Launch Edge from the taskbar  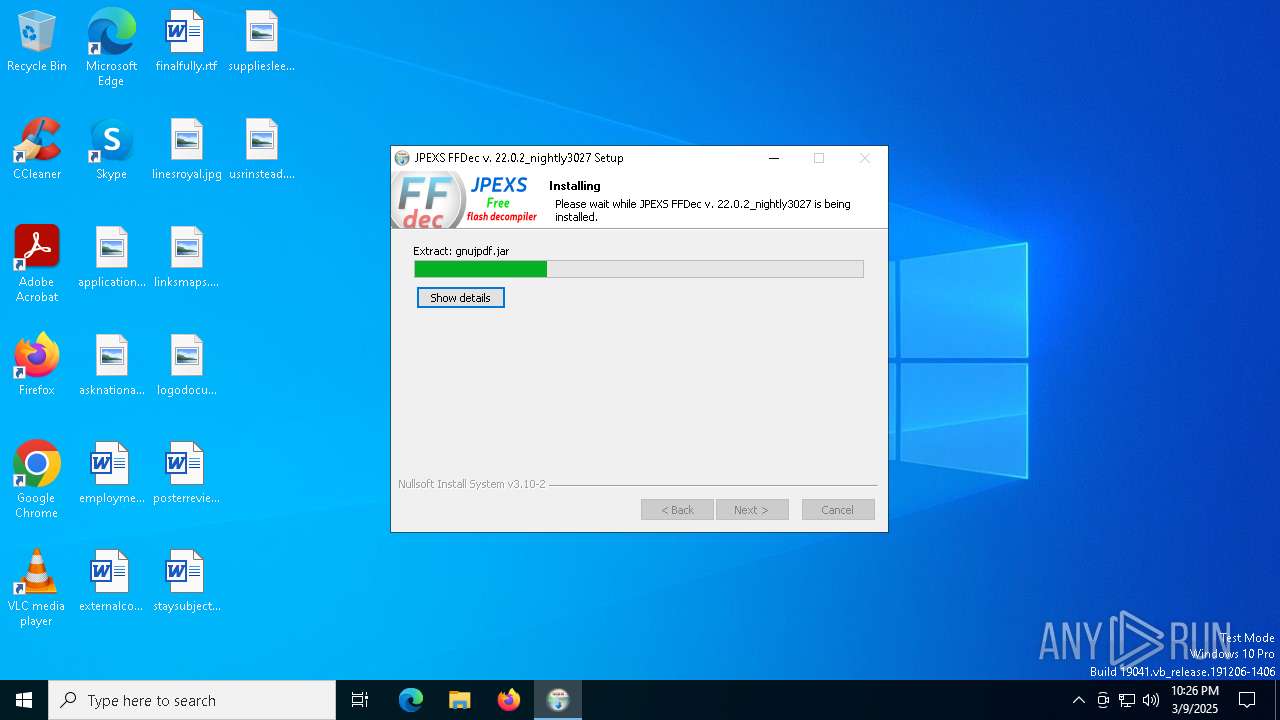point(411,700)
